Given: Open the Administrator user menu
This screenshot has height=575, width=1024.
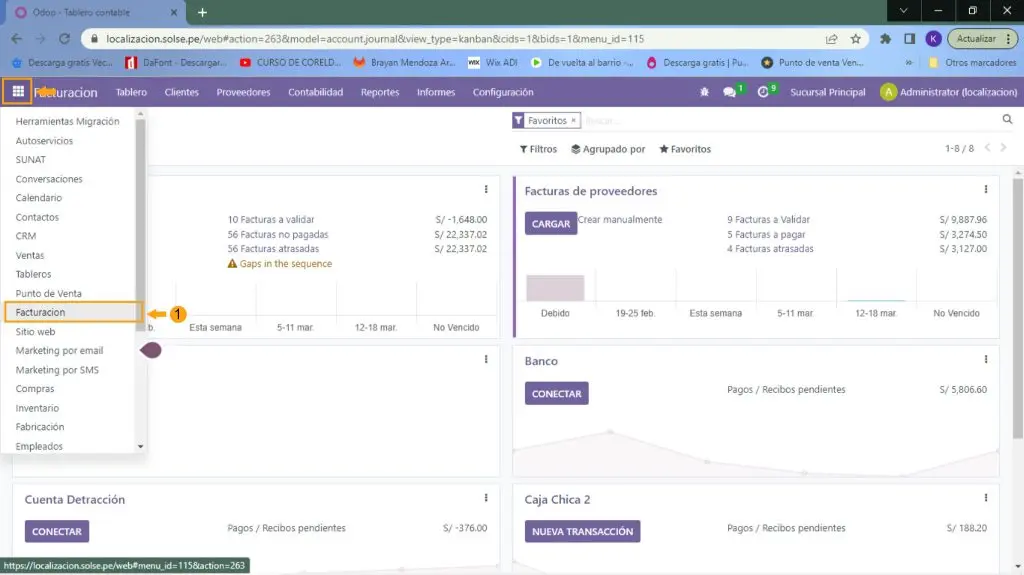Looking at the screenshot, I should (x=948, y=92).
